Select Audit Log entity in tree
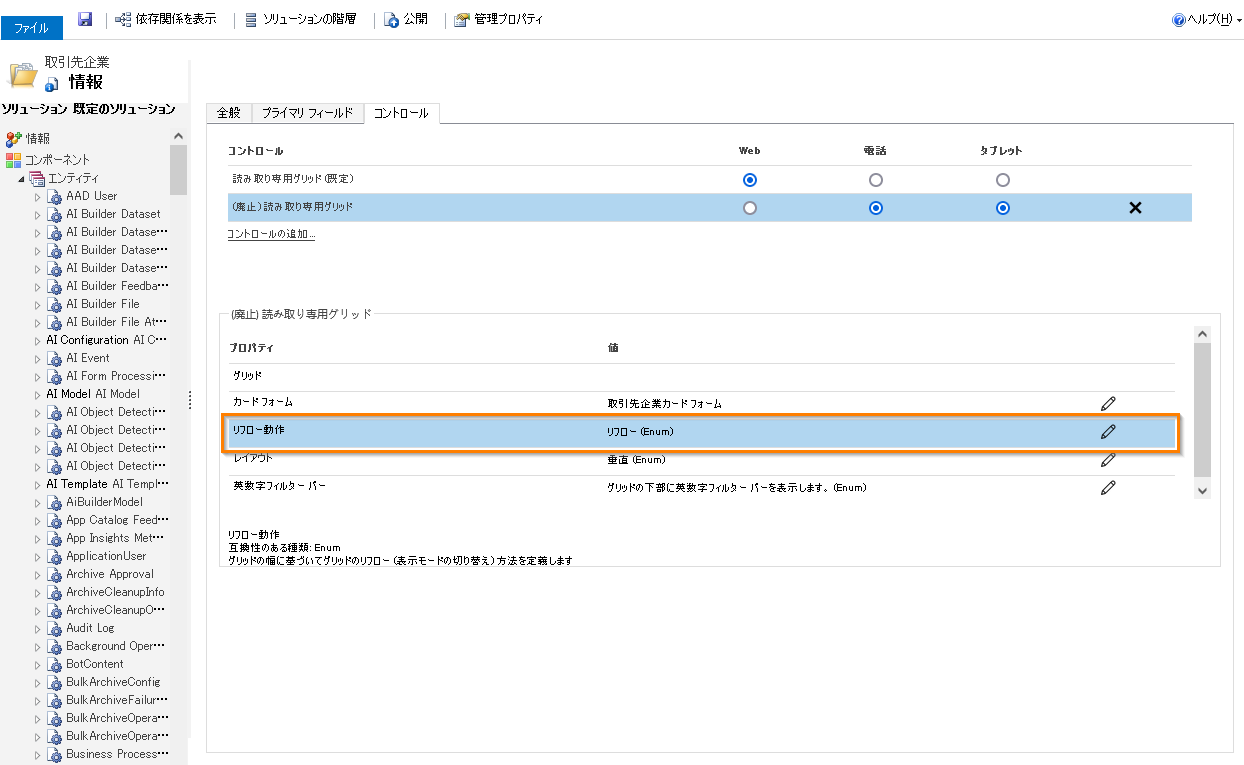 pos(90,628)
